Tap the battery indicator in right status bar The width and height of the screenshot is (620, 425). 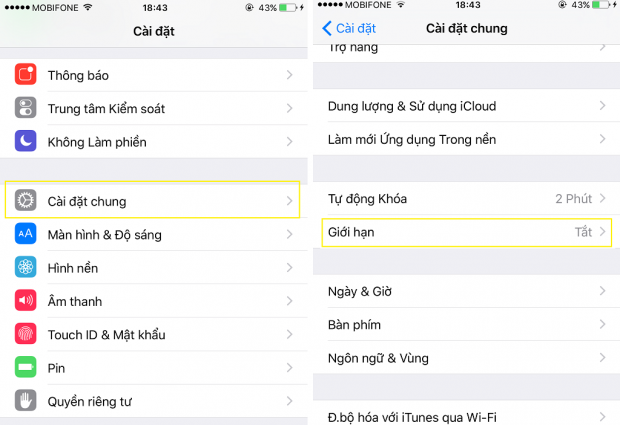click(601, 5)
